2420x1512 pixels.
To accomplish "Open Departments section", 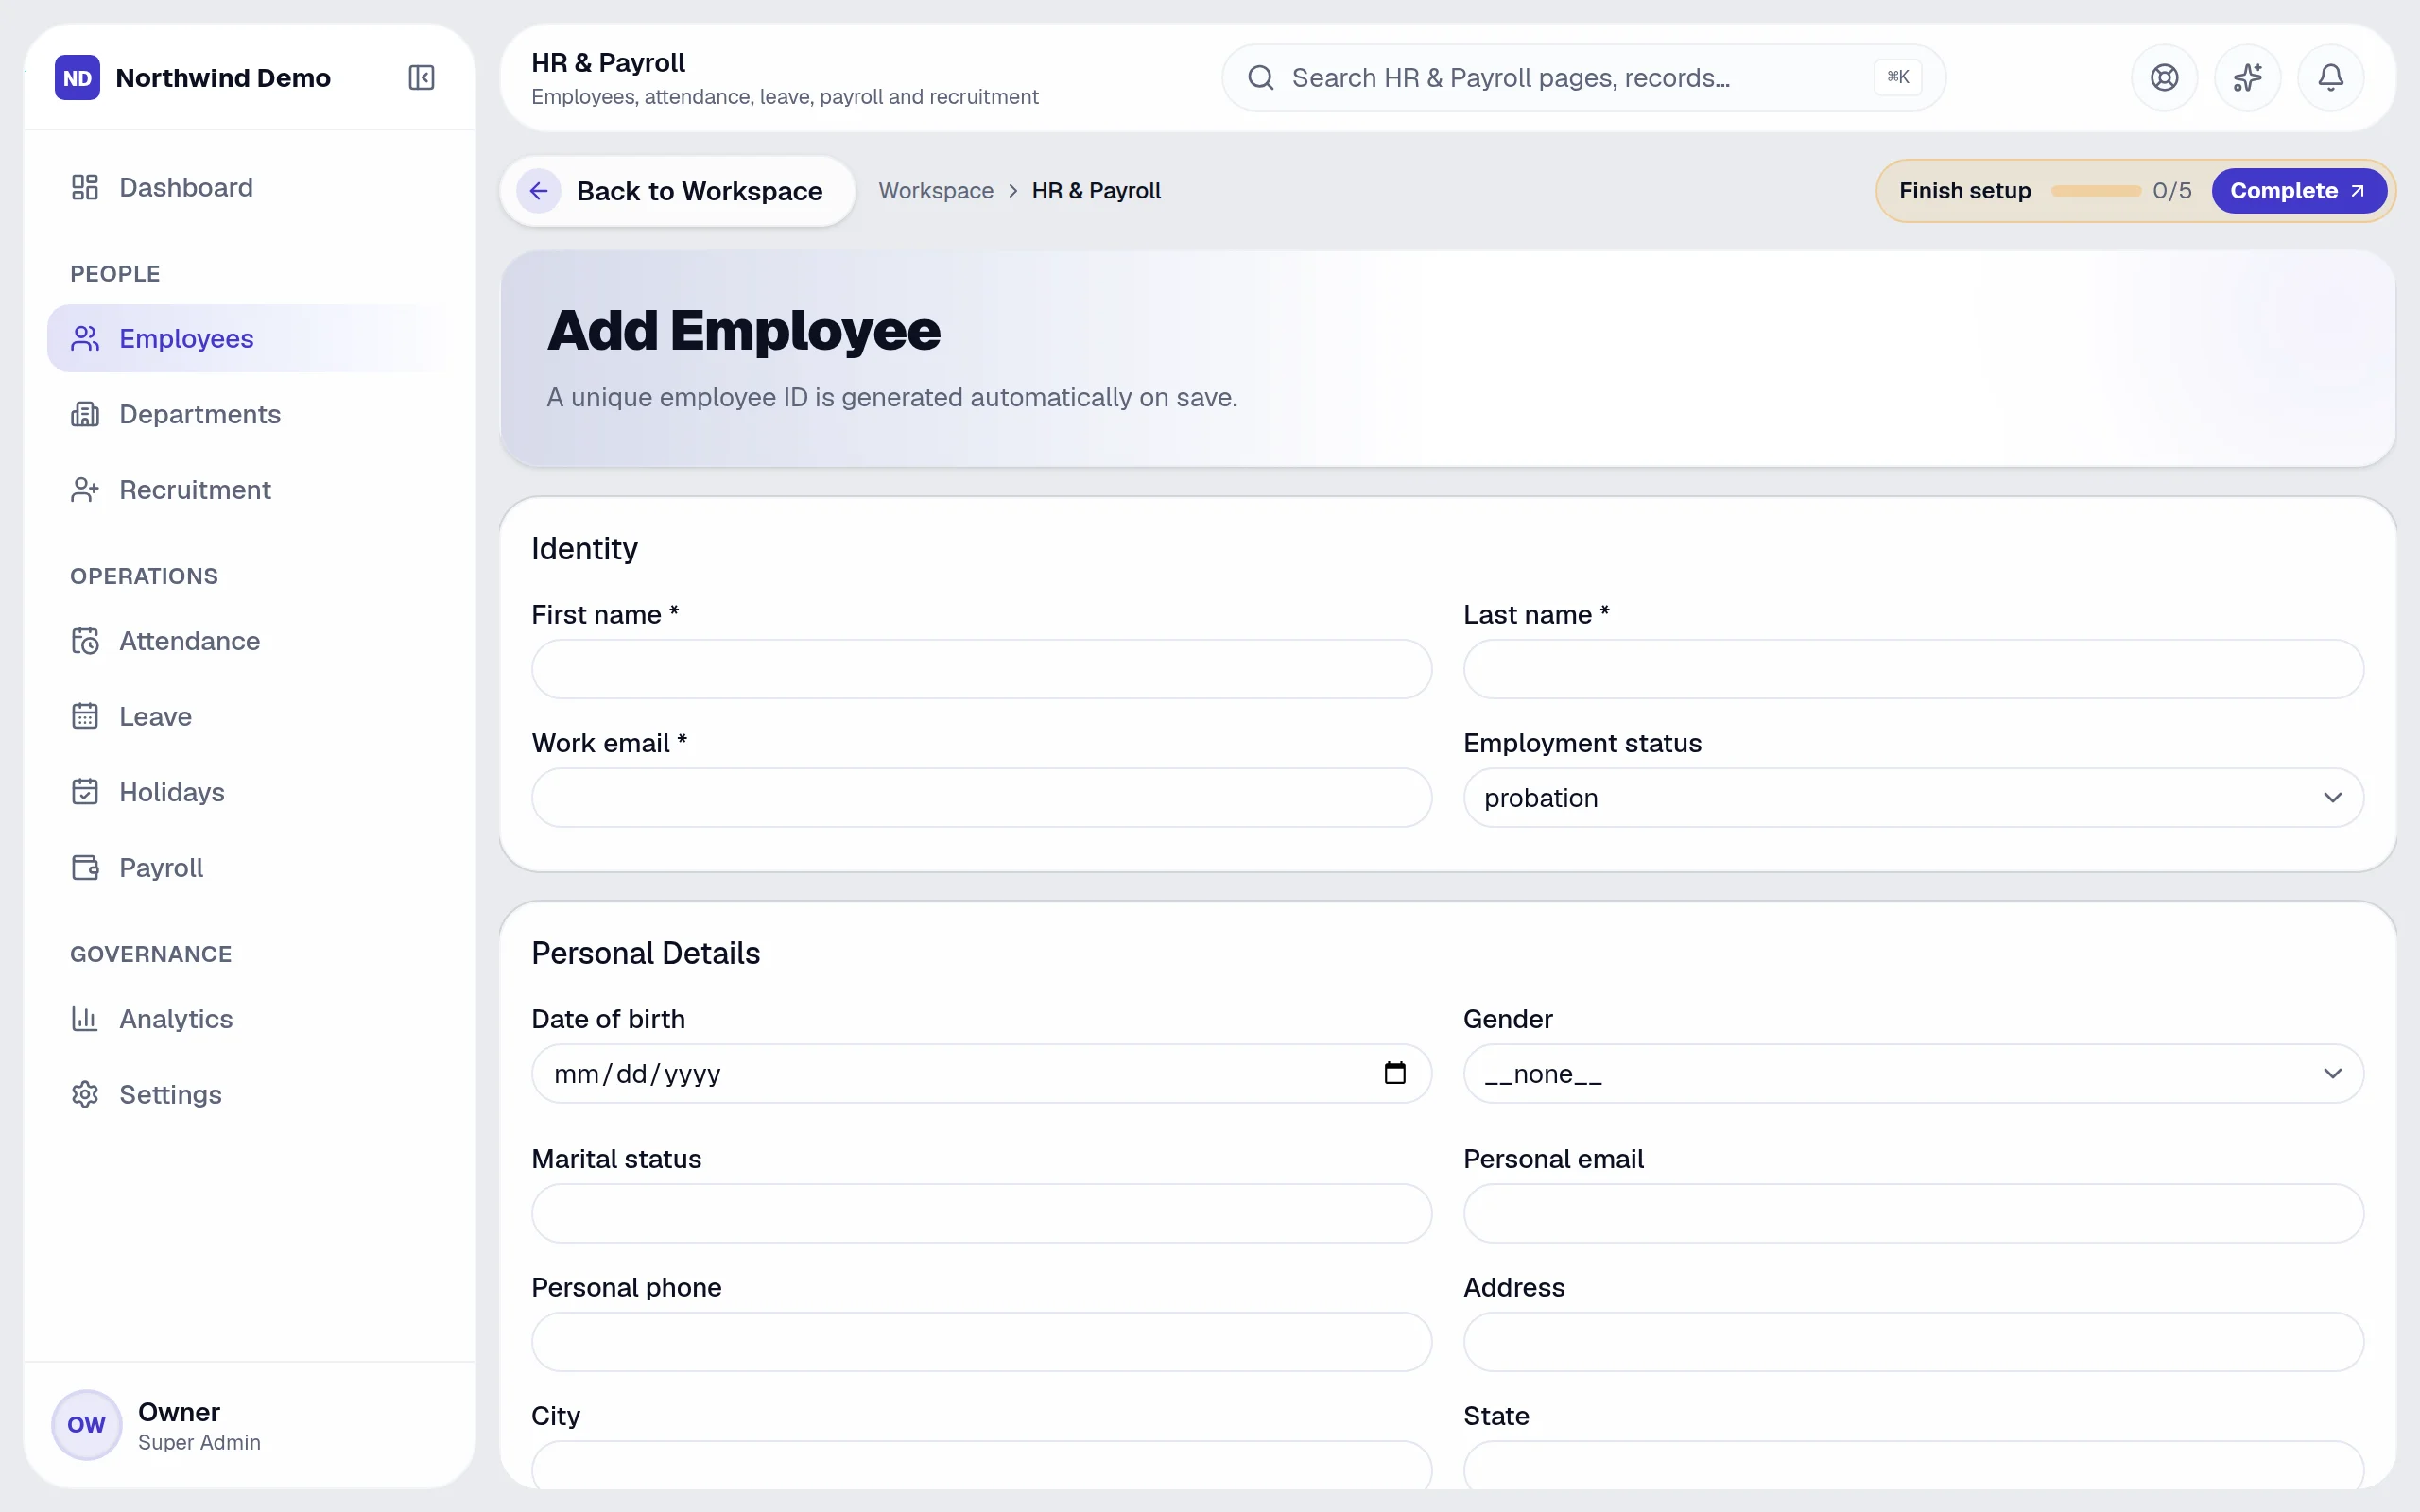I will (x=250, y=414).
